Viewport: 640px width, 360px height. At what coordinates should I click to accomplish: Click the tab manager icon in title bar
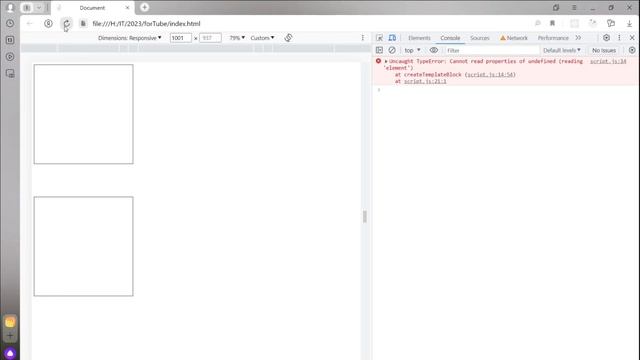click(x=556, y=7)
